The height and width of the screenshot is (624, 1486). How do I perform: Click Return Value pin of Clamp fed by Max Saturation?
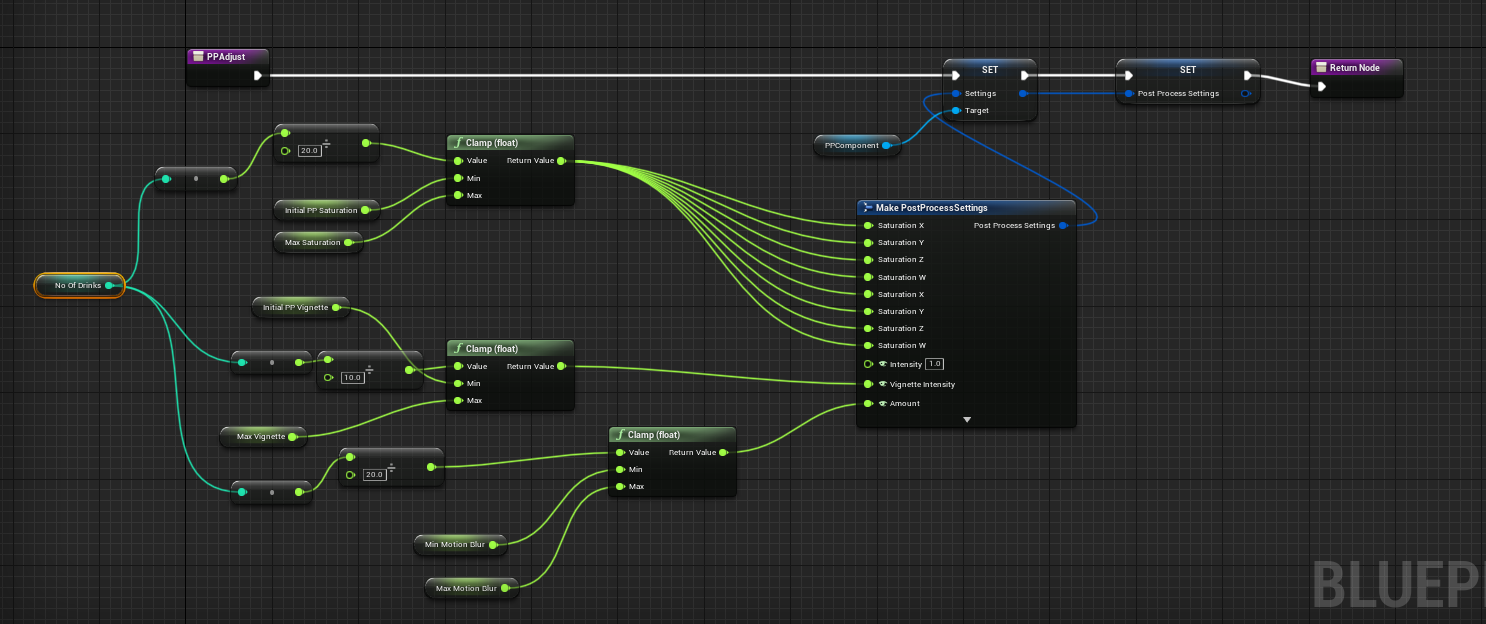tap(561, 161)
